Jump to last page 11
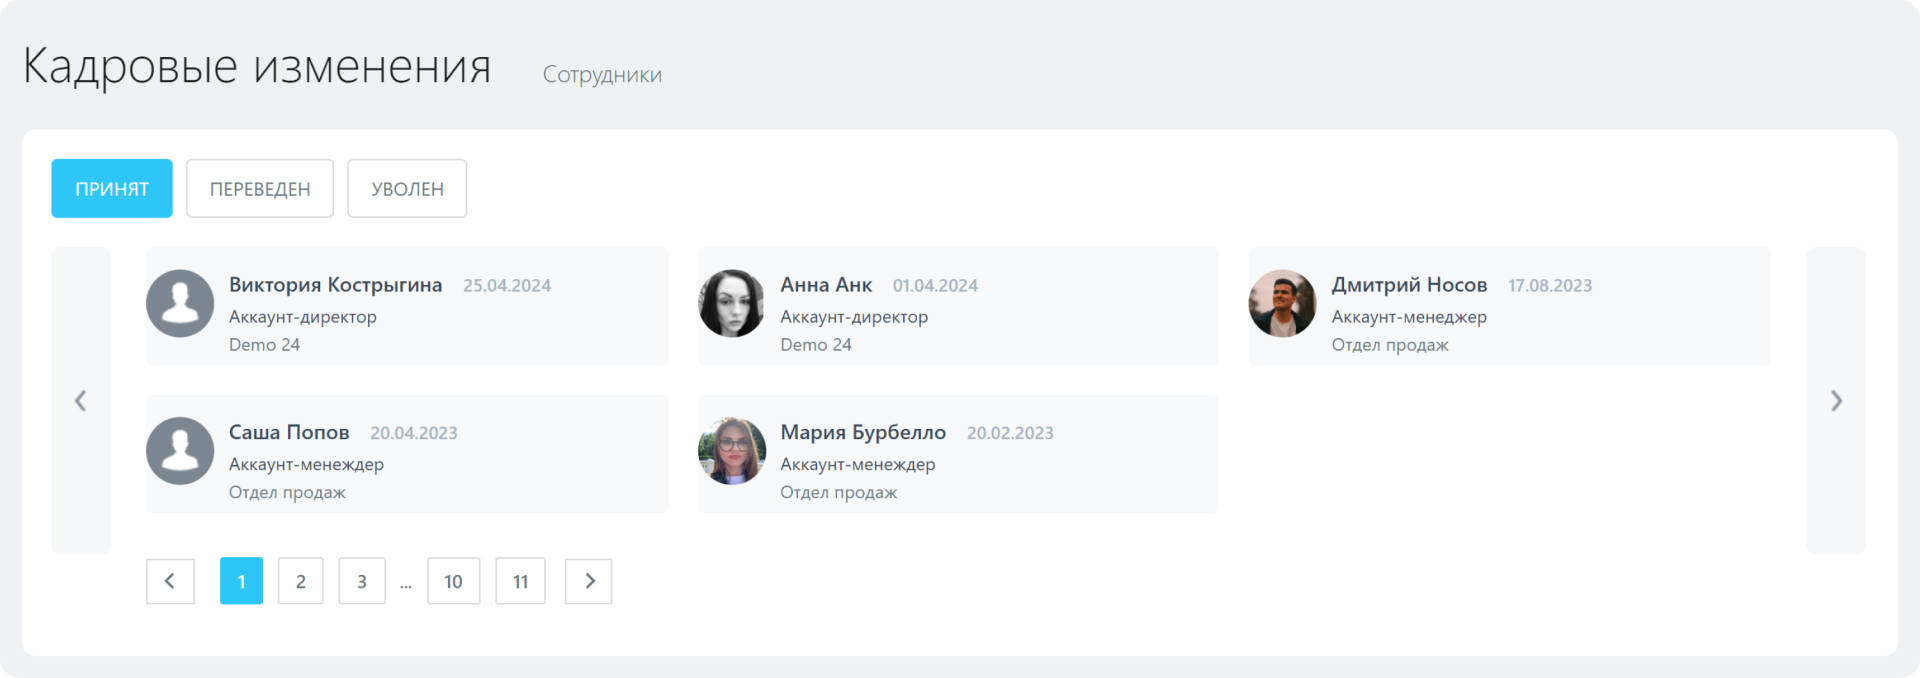 pos(520,581)
